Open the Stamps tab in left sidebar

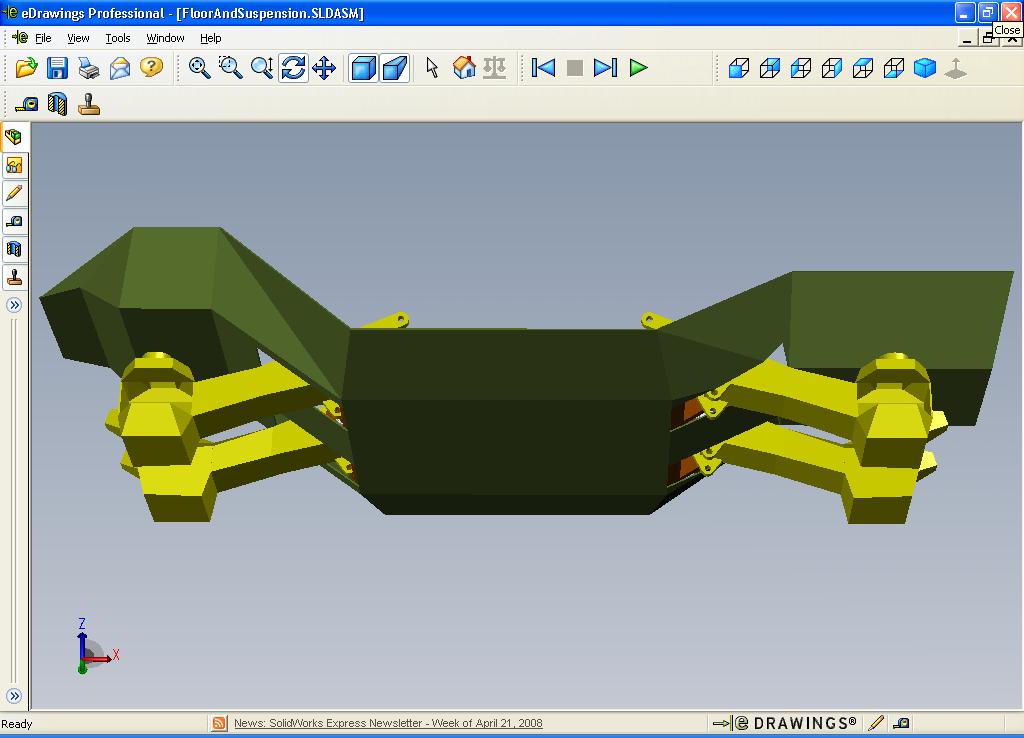(14, 278)
